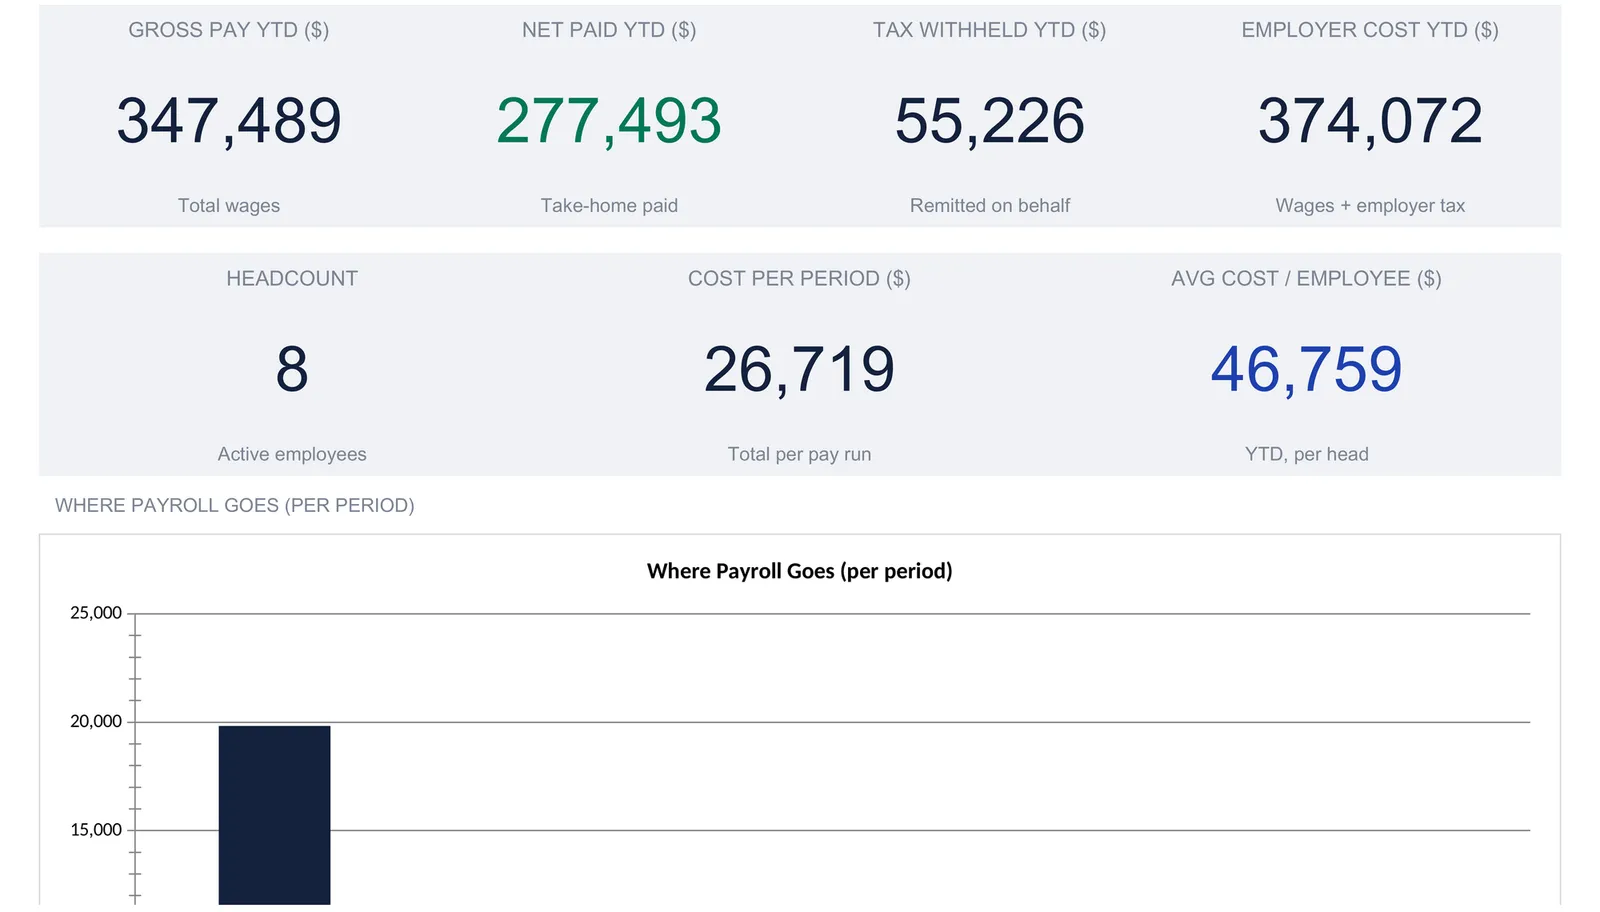Select the 20,000 axis label
Image resolution: width=1600 pixels, height=912 pixels.
[96, 721]
